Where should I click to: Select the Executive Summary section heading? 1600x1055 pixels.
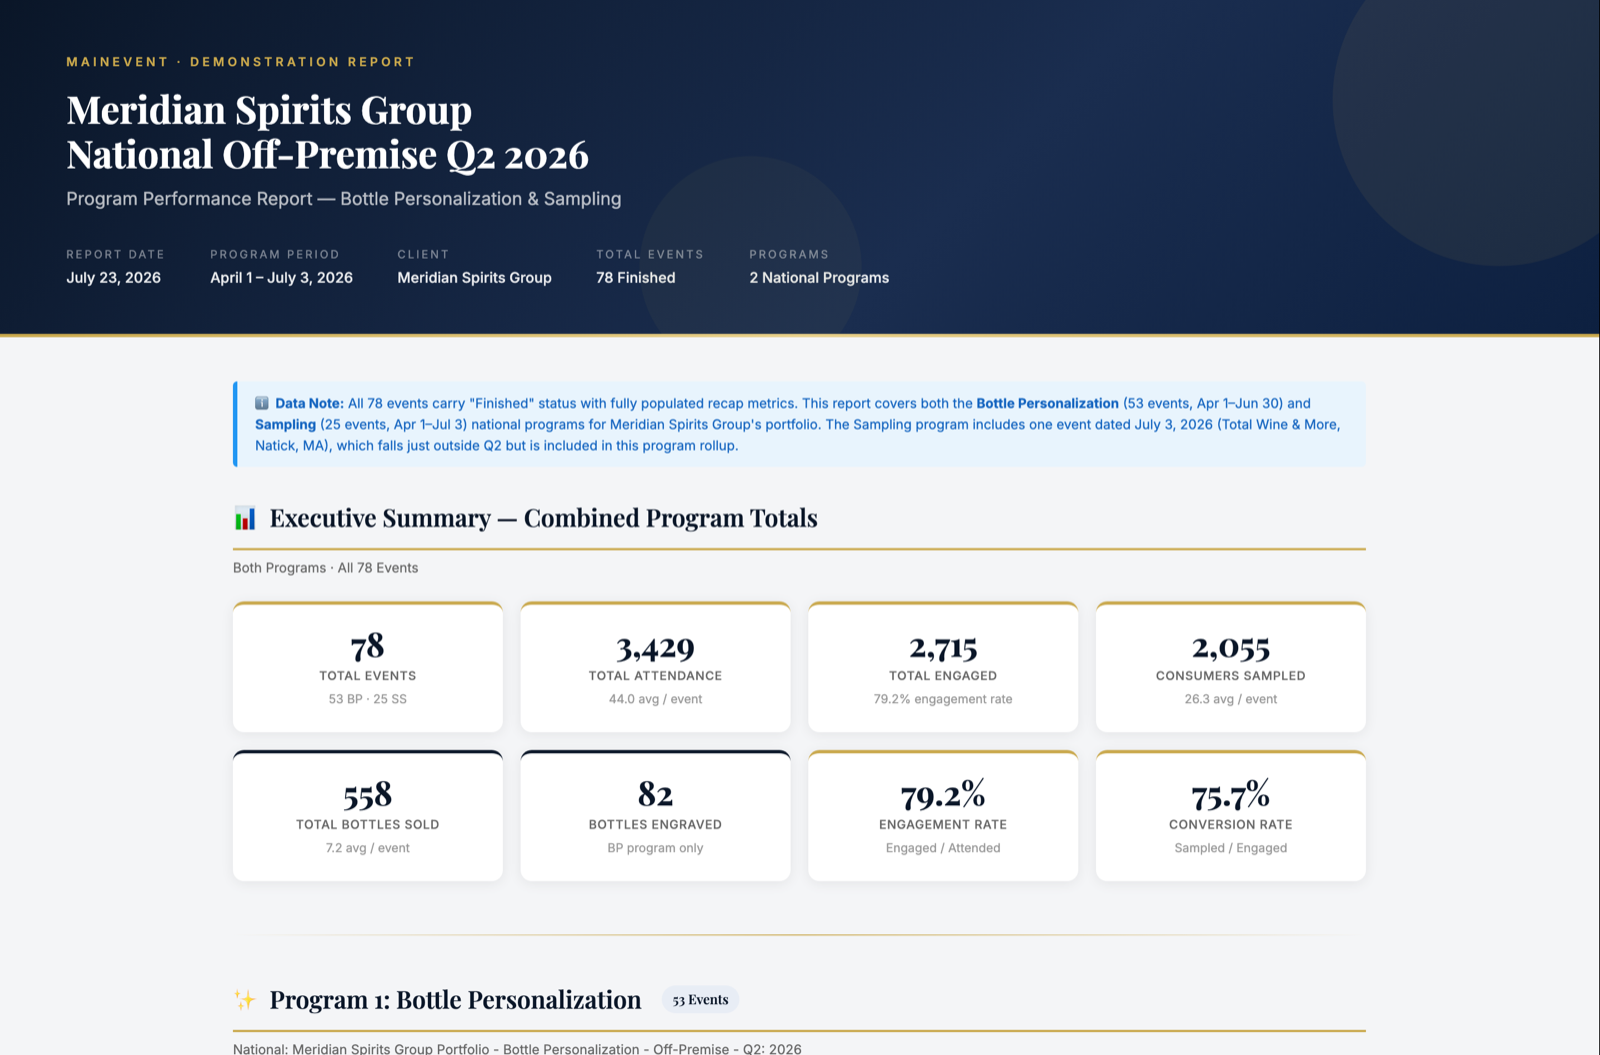tap(543, 518)
